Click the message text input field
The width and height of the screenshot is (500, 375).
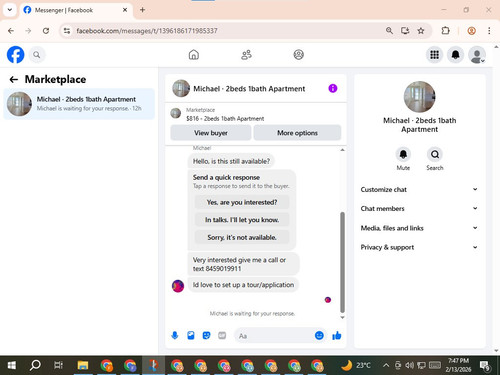click(275, 336)
